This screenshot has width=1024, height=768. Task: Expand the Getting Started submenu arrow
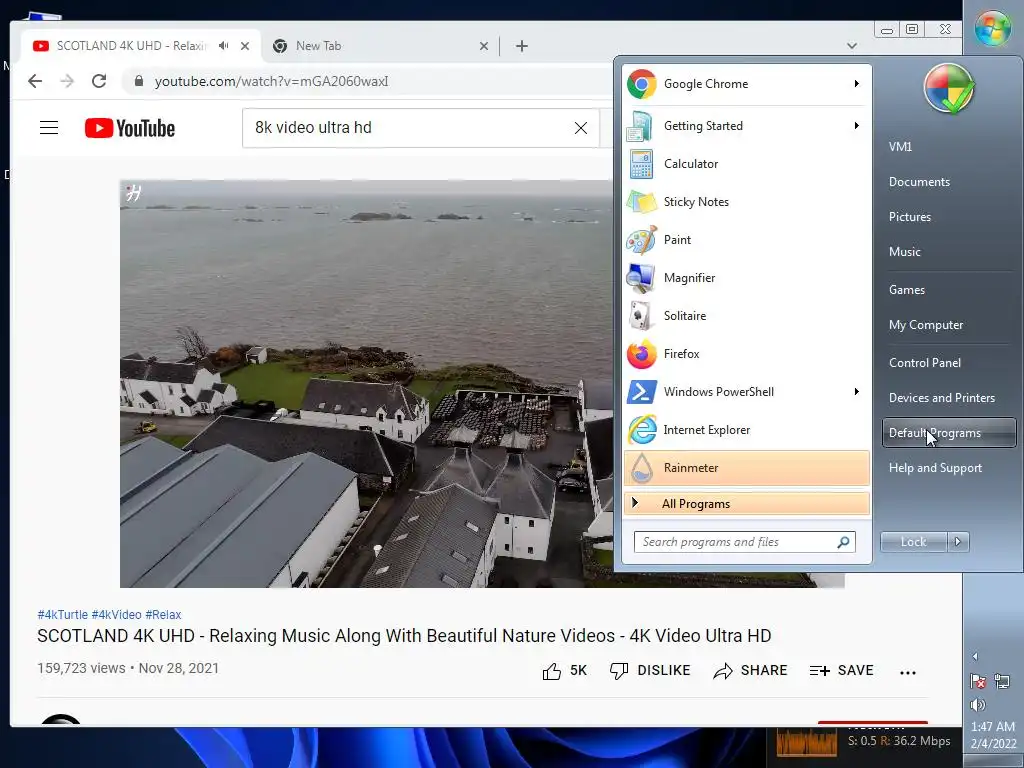(856, 125)
